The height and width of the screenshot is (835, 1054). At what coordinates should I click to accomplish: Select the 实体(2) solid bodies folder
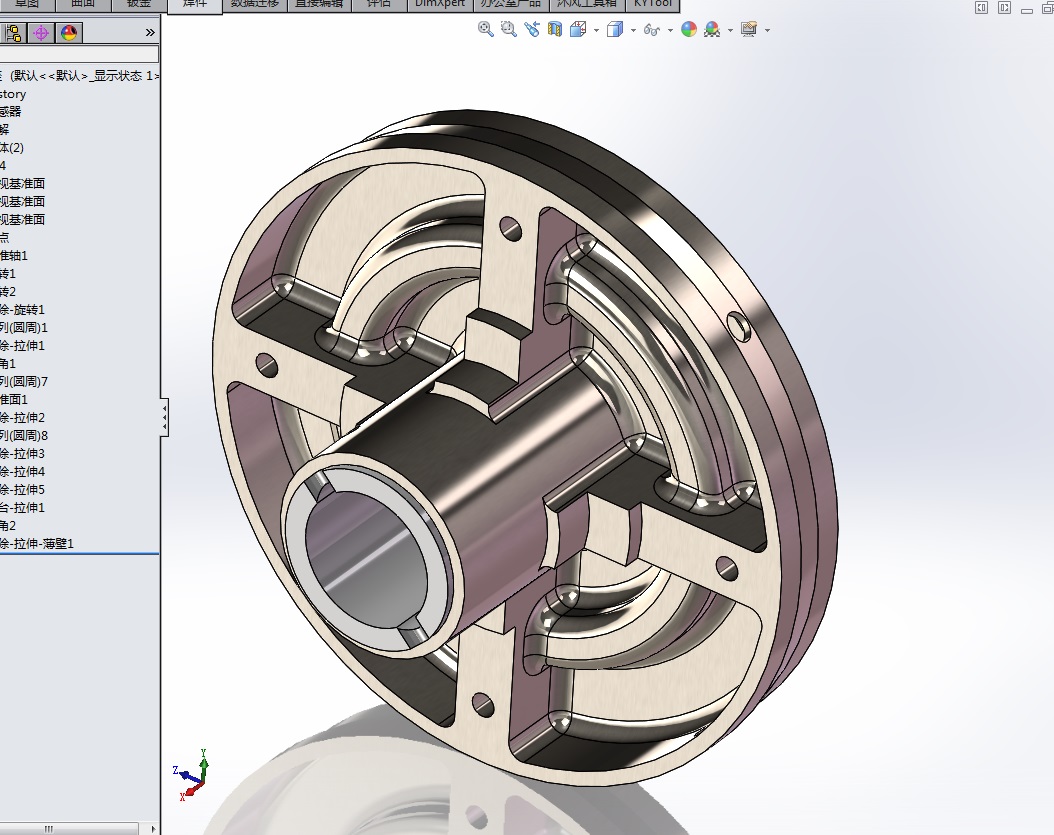click(11, 148)
